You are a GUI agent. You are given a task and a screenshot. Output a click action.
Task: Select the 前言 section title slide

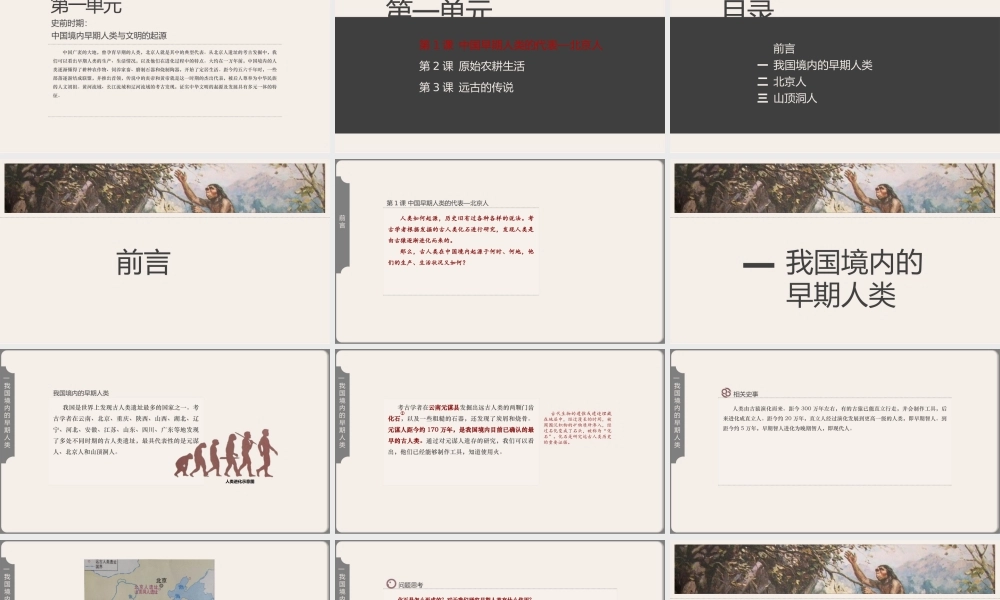(x=165, y=252)
